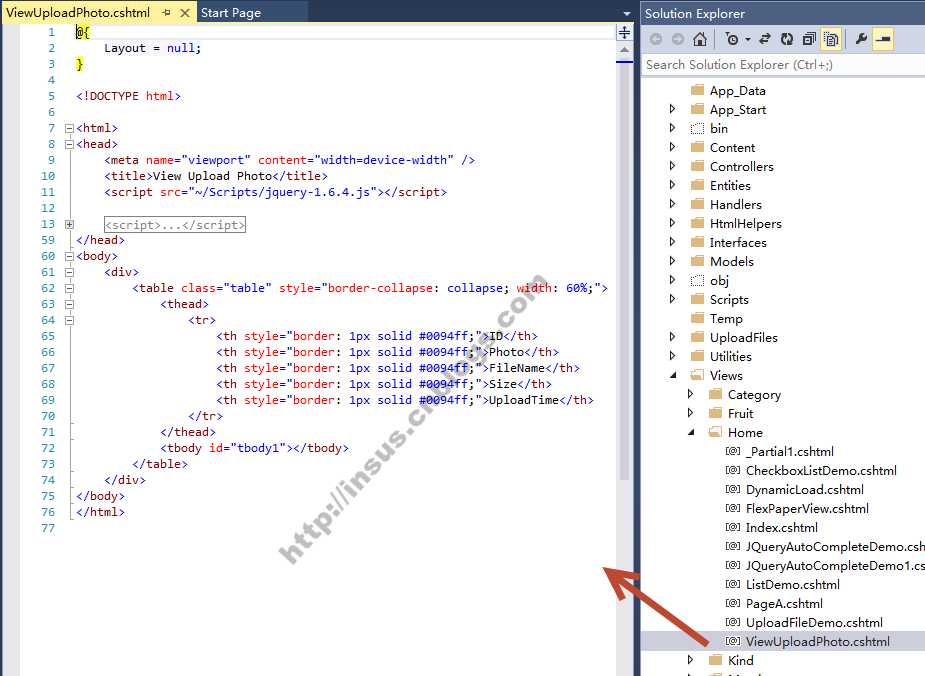Expand the Scripts folder
The image size is (925, 676).
672,299
